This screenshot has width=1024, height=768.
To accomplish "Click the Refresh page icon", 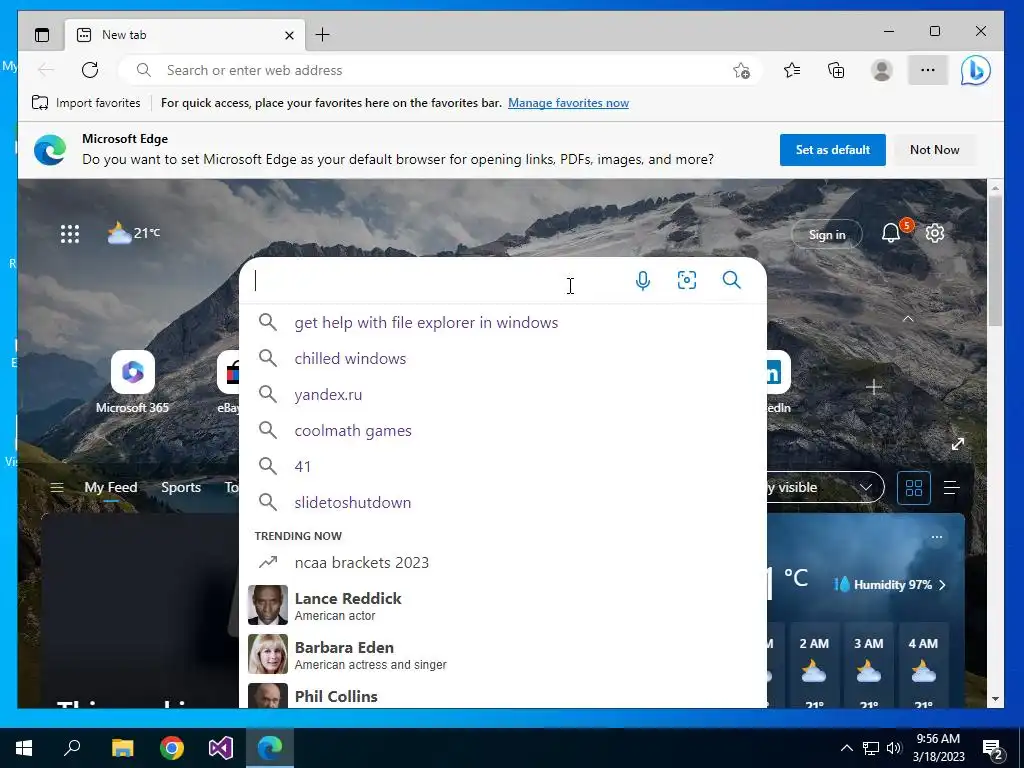I will coord(90,70).
